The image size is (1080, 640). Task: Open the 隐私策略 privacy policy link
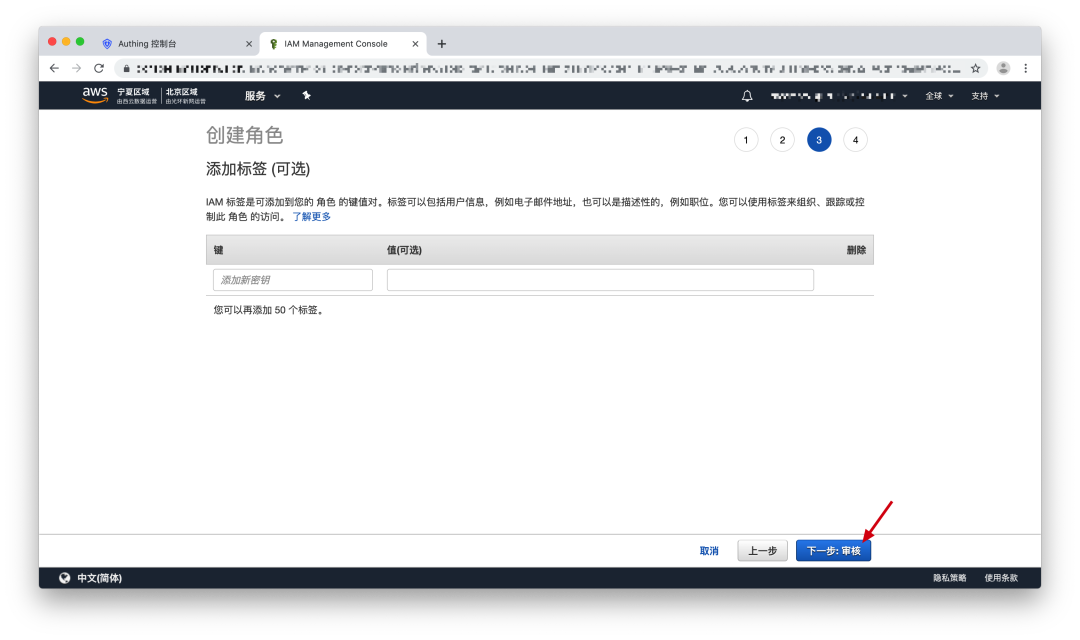click(950, 578)
